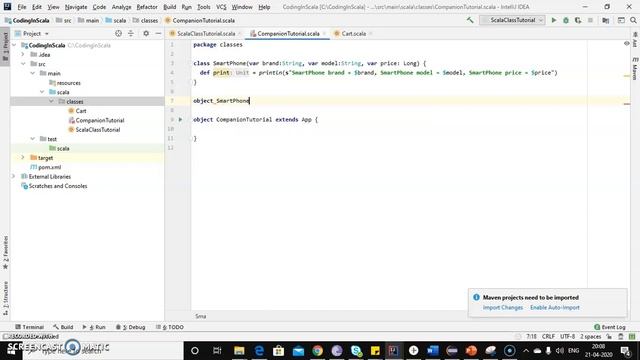Open the Run tool window button
The width and height of the screenshot is (640, 360).
tap(94, 327)
